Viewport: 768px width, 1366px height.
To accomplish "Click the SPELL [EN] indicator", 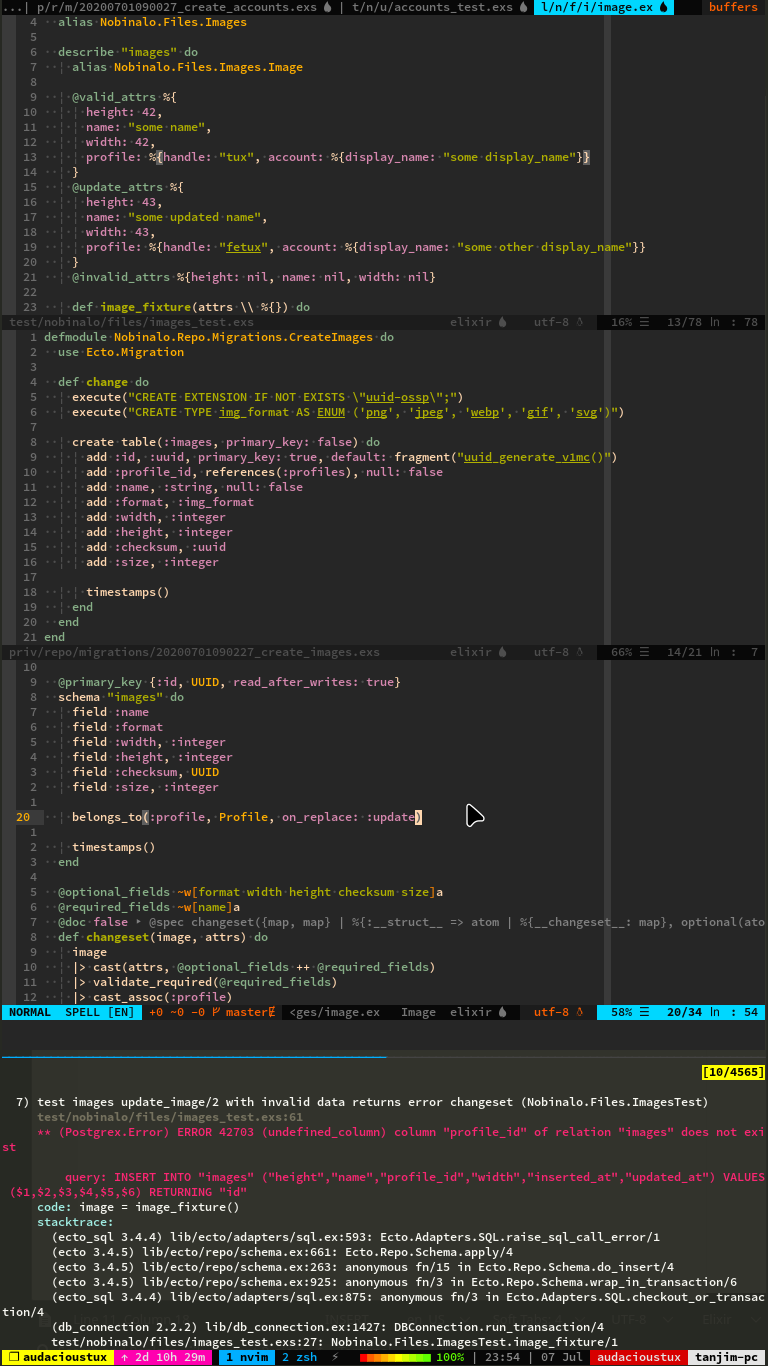I will (x=99, y=1012).
